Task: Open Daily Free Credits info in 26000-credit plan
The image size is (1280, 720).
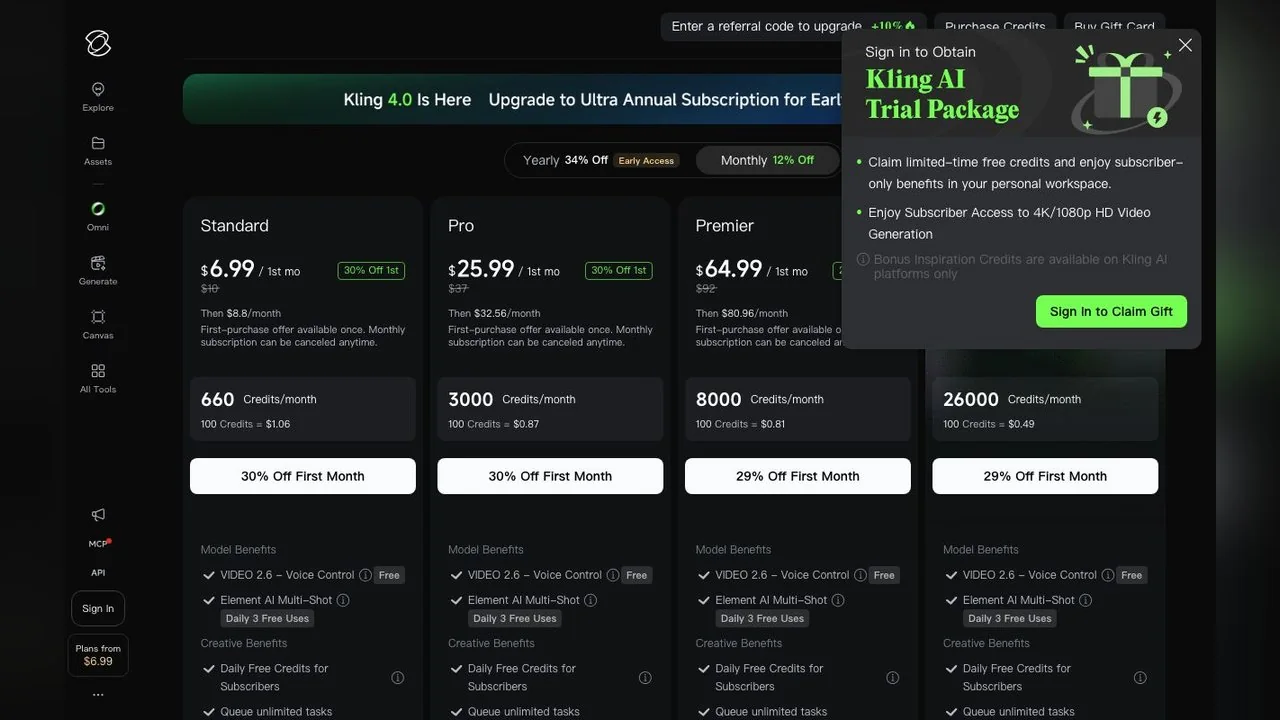Action: coord(1140,677)
